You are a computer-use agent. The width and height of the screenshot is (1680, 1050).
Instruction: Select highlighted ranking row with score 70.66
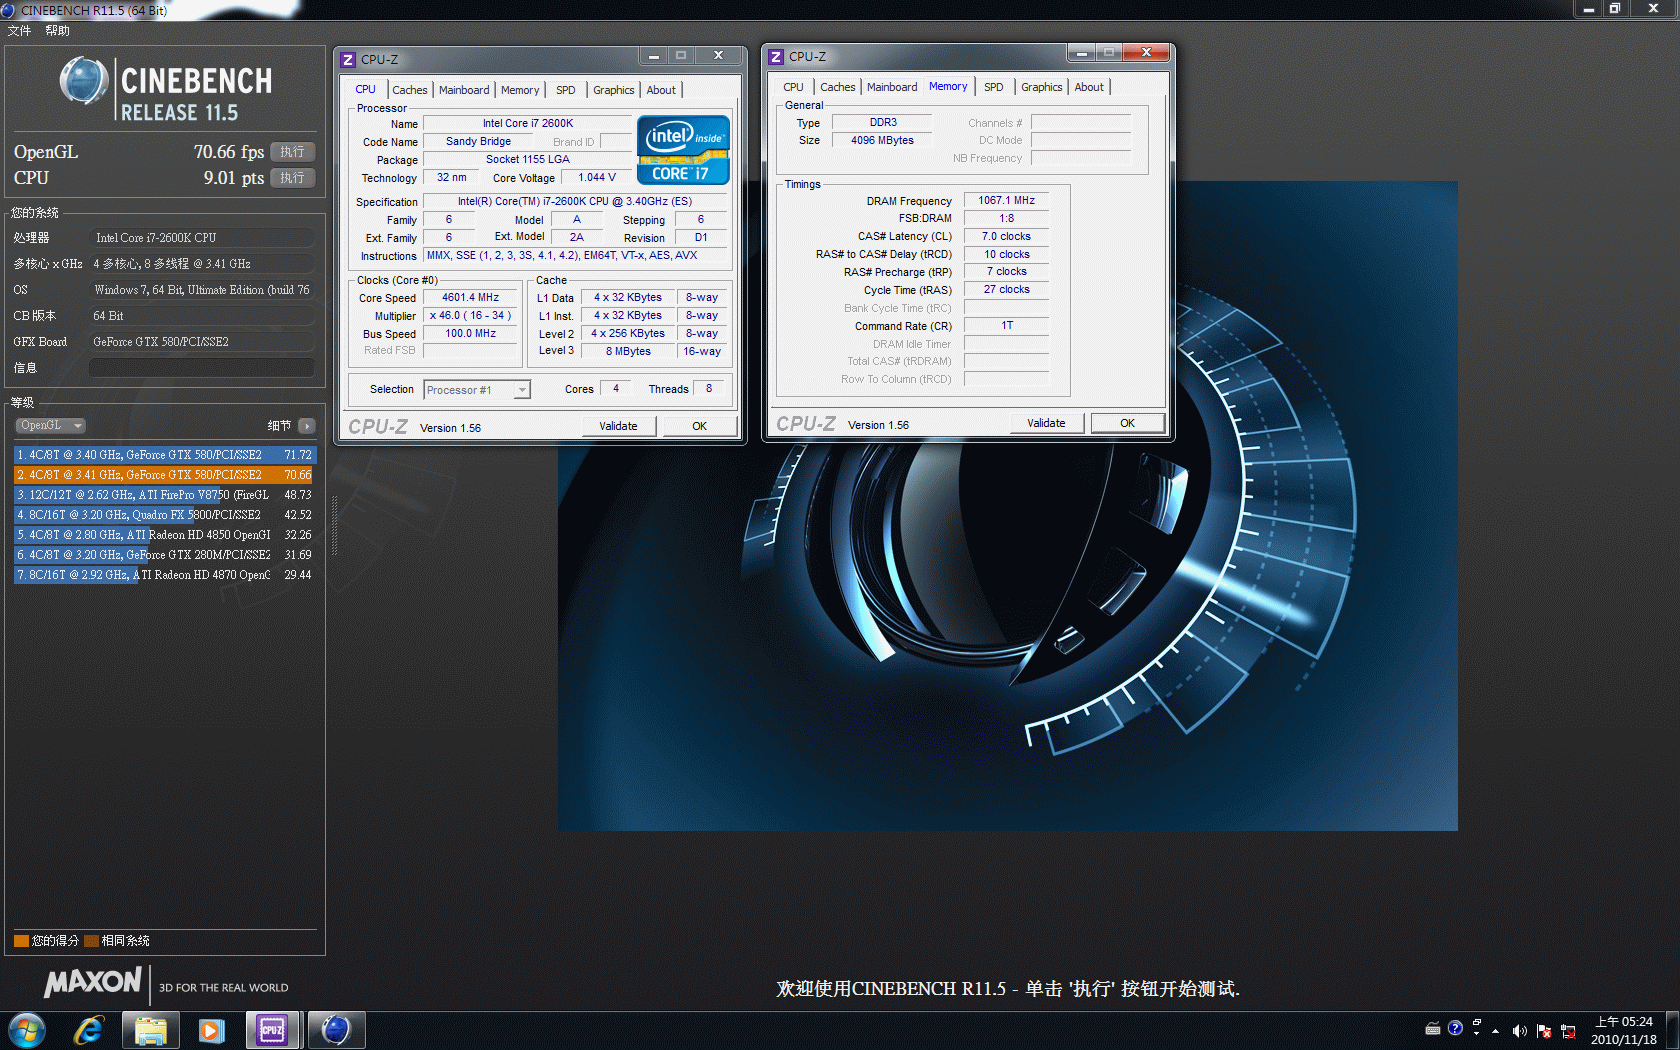[164, 475]
